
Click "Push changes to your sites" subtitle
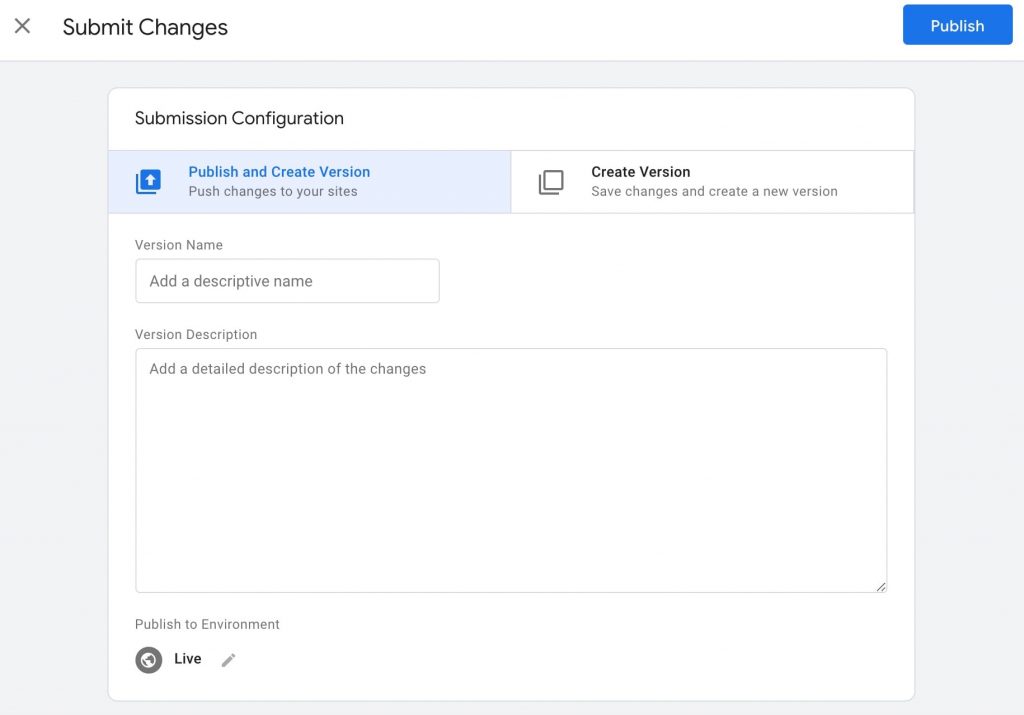click(273, 191)
